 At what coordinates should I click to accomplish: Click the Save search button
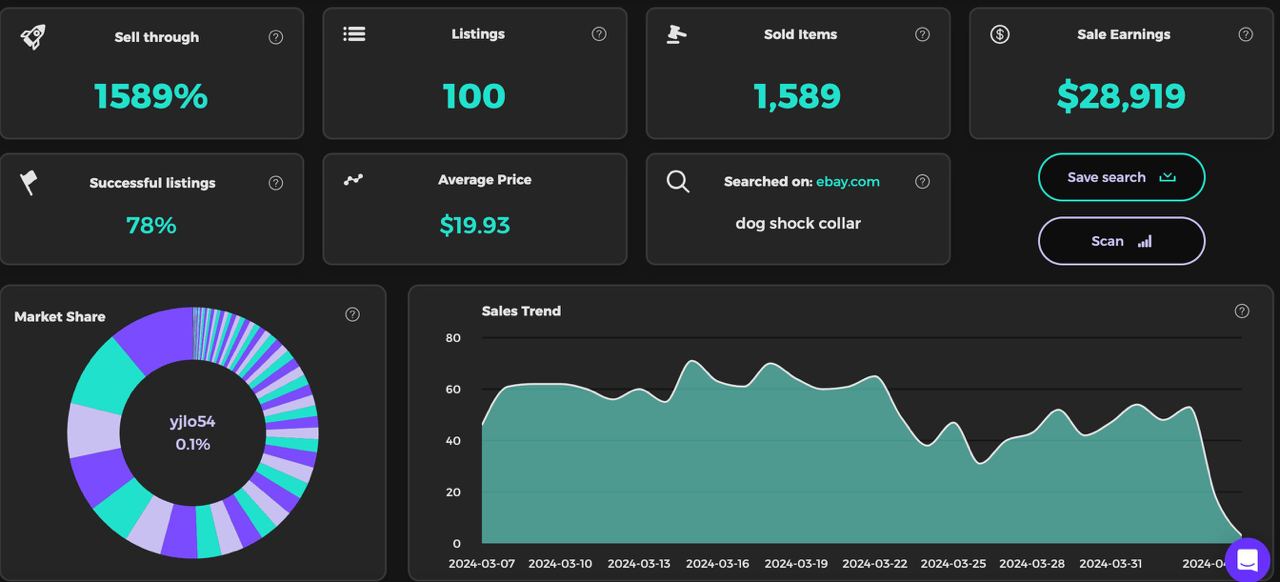click(1121, 177)
